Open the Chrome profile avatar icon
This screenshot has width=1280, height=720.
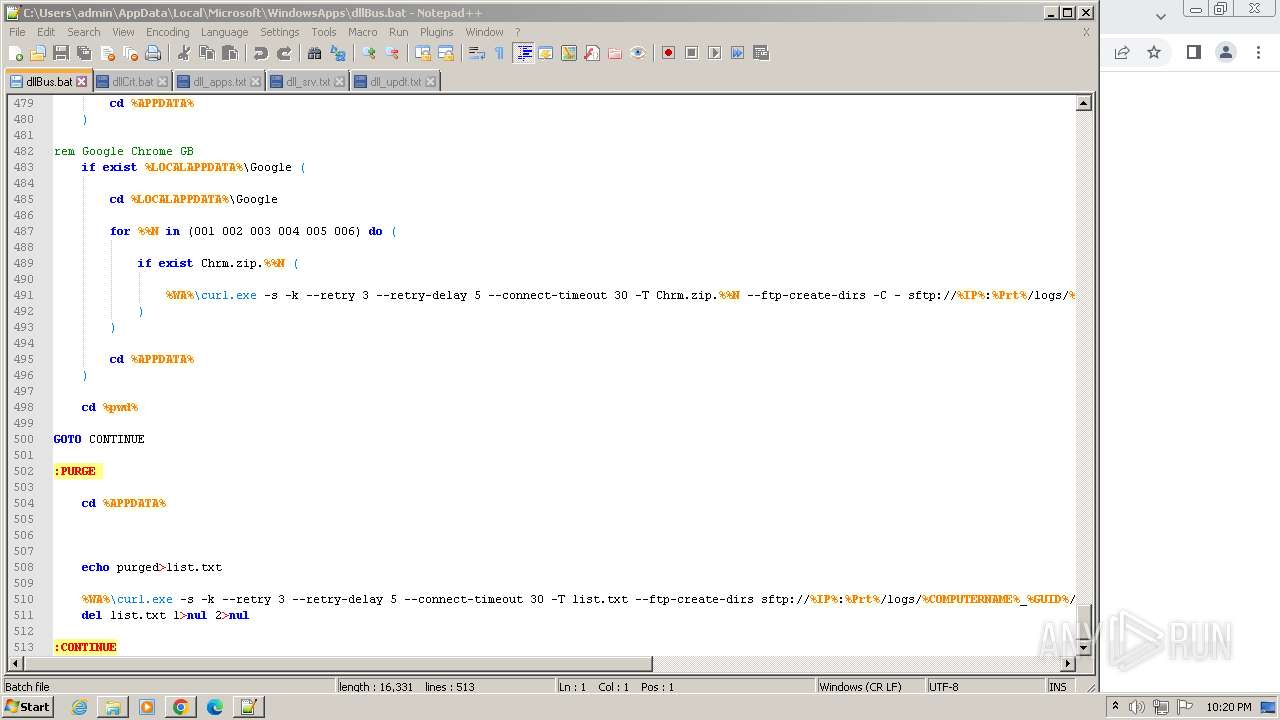coord(1226,52)
